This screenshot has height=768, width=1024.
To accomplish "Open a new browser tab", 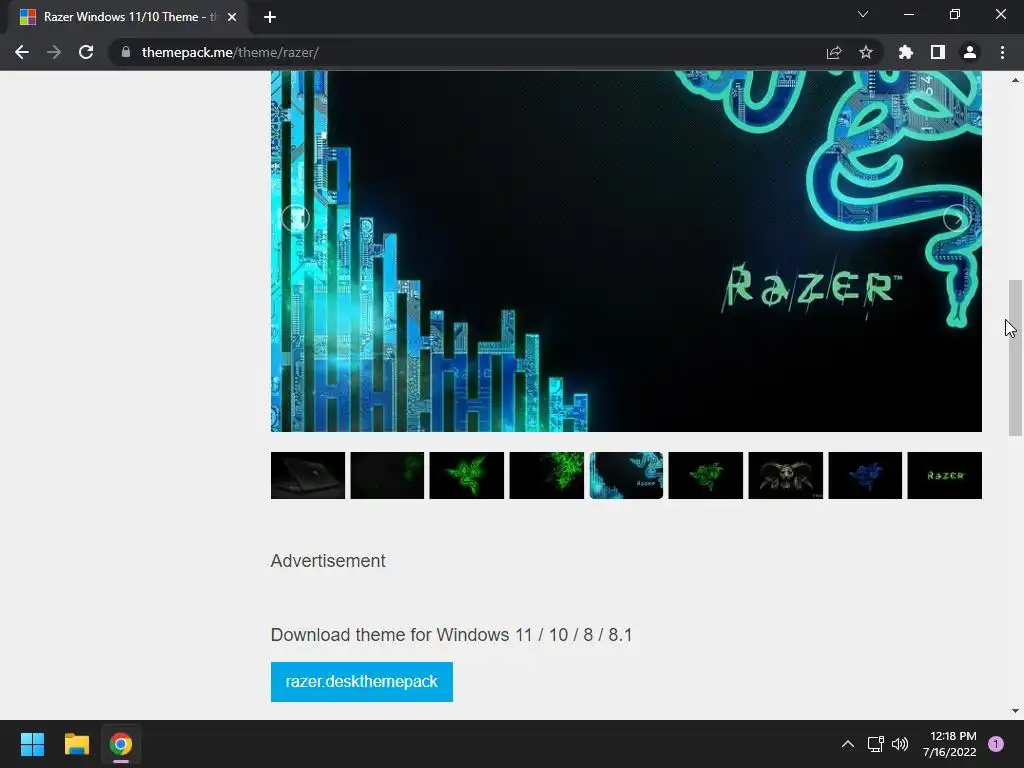I will 270,17.
